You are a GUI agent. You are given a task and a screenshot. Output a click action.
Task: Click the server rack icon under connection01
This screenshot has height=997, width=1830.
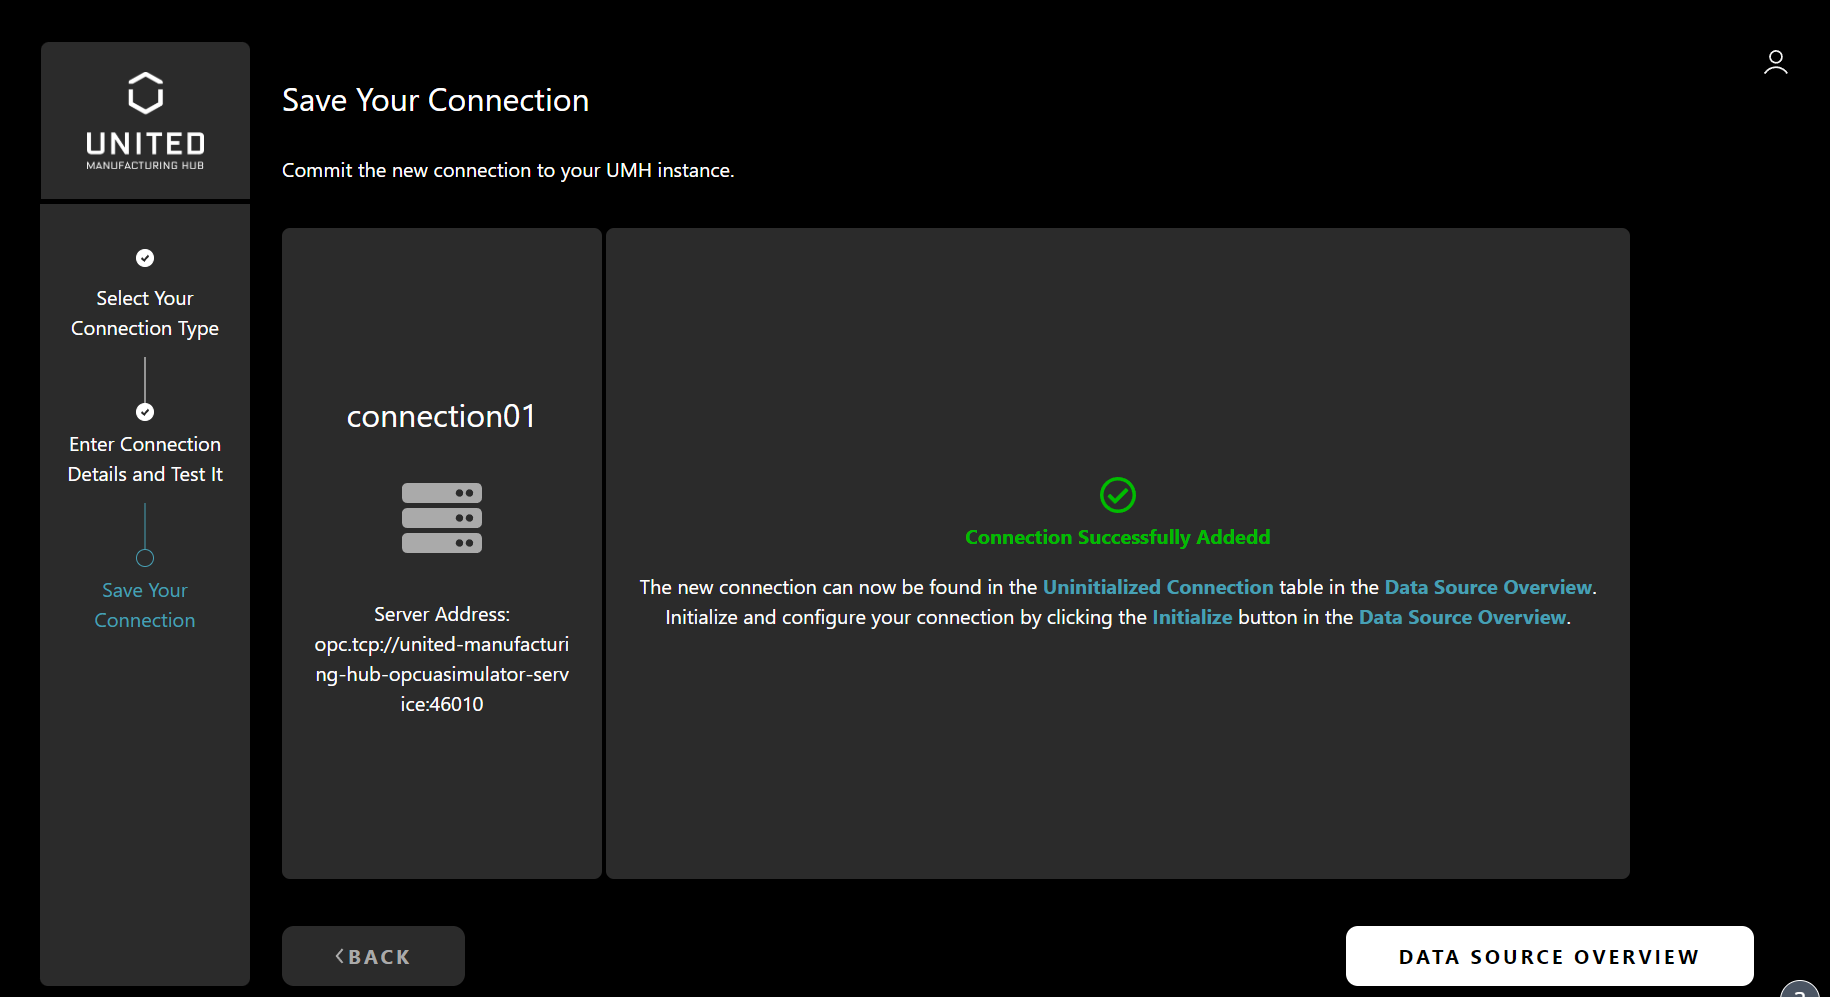coord(441,518)
